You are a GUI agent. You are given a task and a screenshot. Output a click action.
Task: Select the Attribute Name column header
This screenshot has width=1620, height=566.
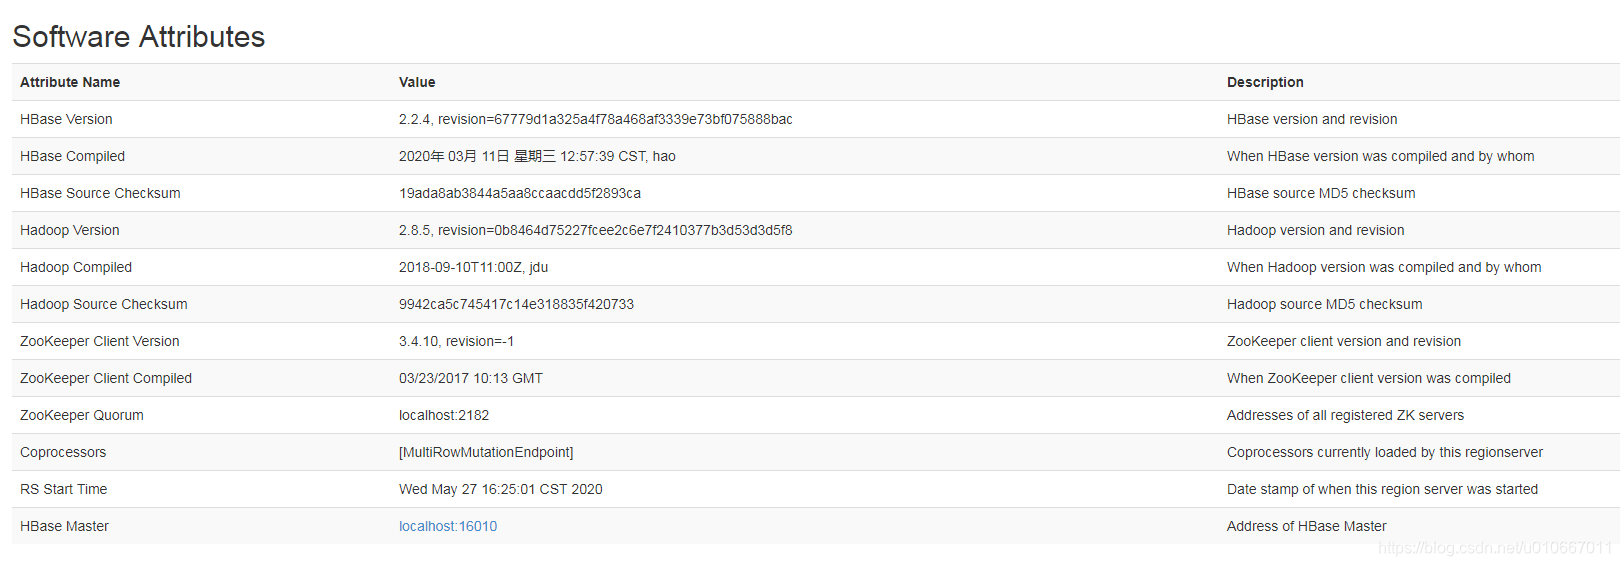tap(70, 82)
